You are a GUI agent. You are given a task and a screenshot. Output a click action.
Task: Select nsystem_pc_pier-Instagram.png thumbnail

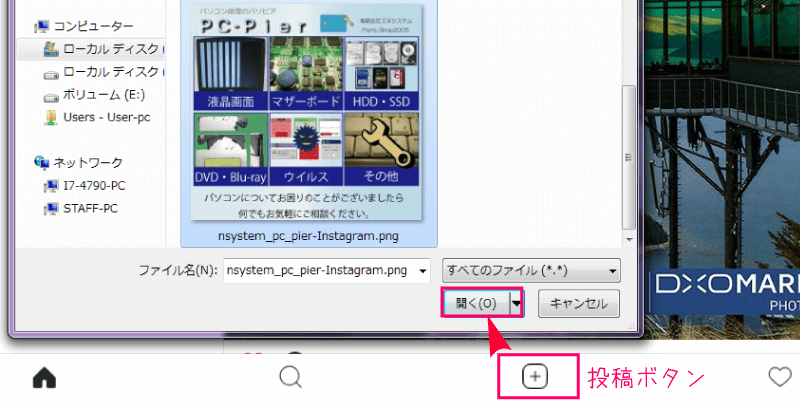click(306, 113)
